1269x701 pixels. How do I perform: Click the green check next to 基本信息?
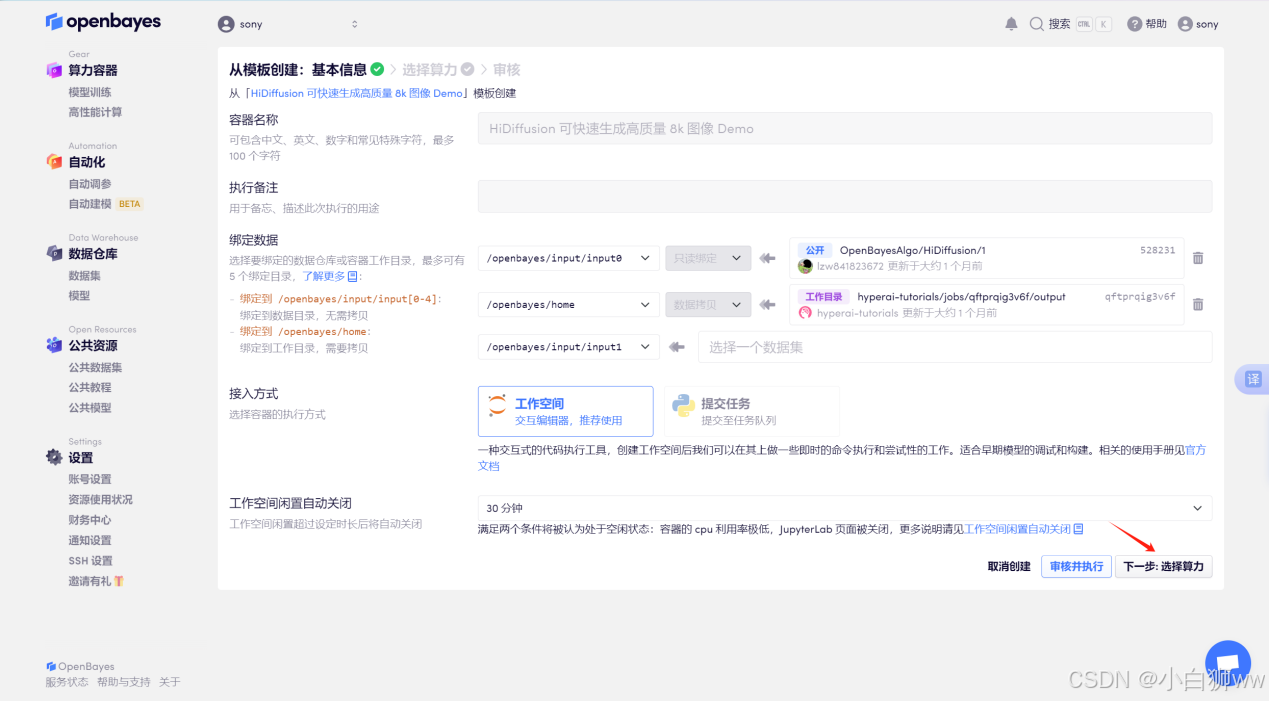(377, 69)
